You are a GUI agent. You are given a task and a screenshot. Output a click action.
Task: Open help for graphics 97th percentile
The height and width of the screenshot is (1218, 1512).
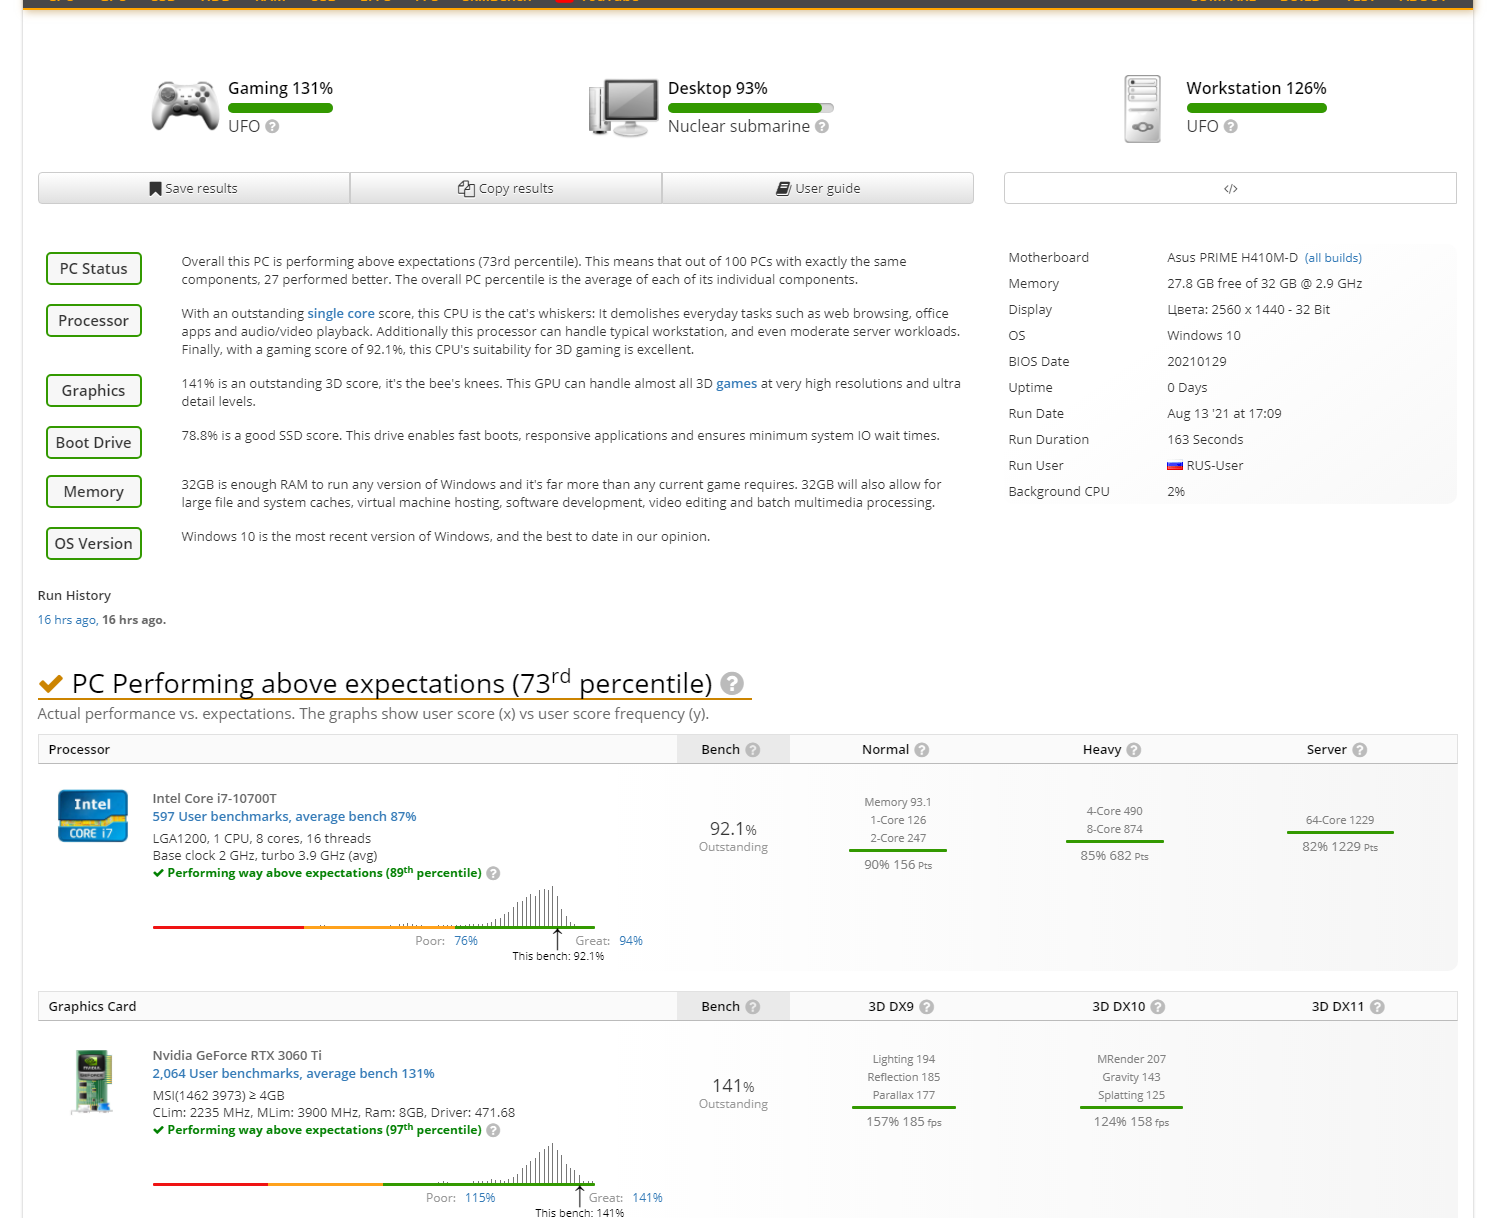click(x=493, y=1131)
